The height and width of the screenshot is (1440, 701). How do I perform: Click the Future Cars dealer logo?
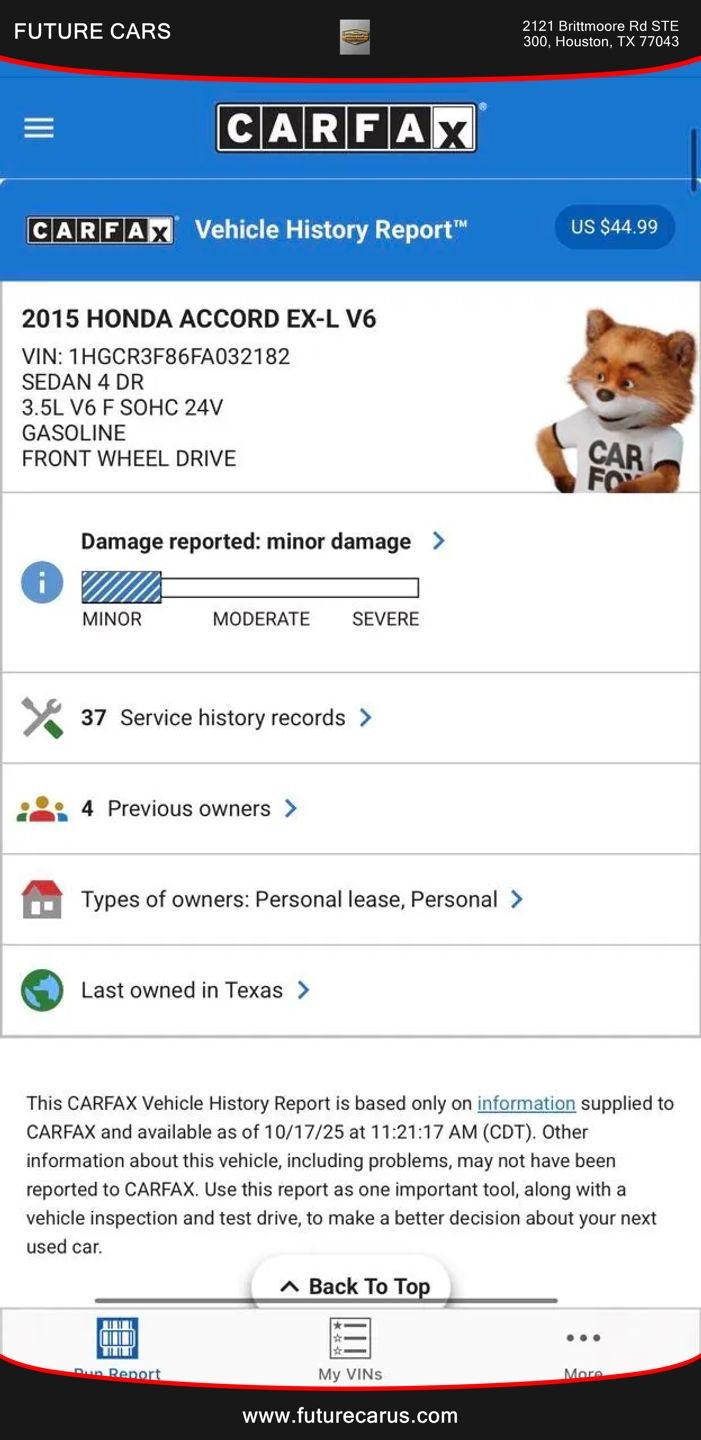(354, 37)
